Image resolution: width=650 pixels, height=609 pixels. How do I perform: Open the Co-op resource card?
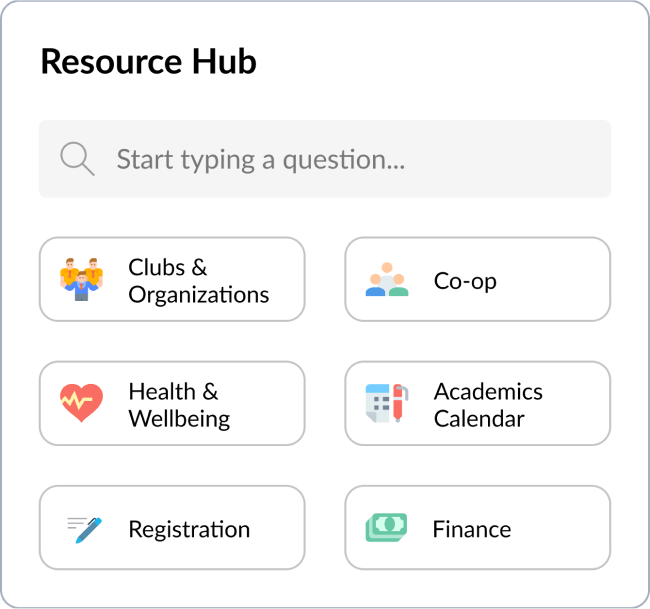tap(477, 279)
